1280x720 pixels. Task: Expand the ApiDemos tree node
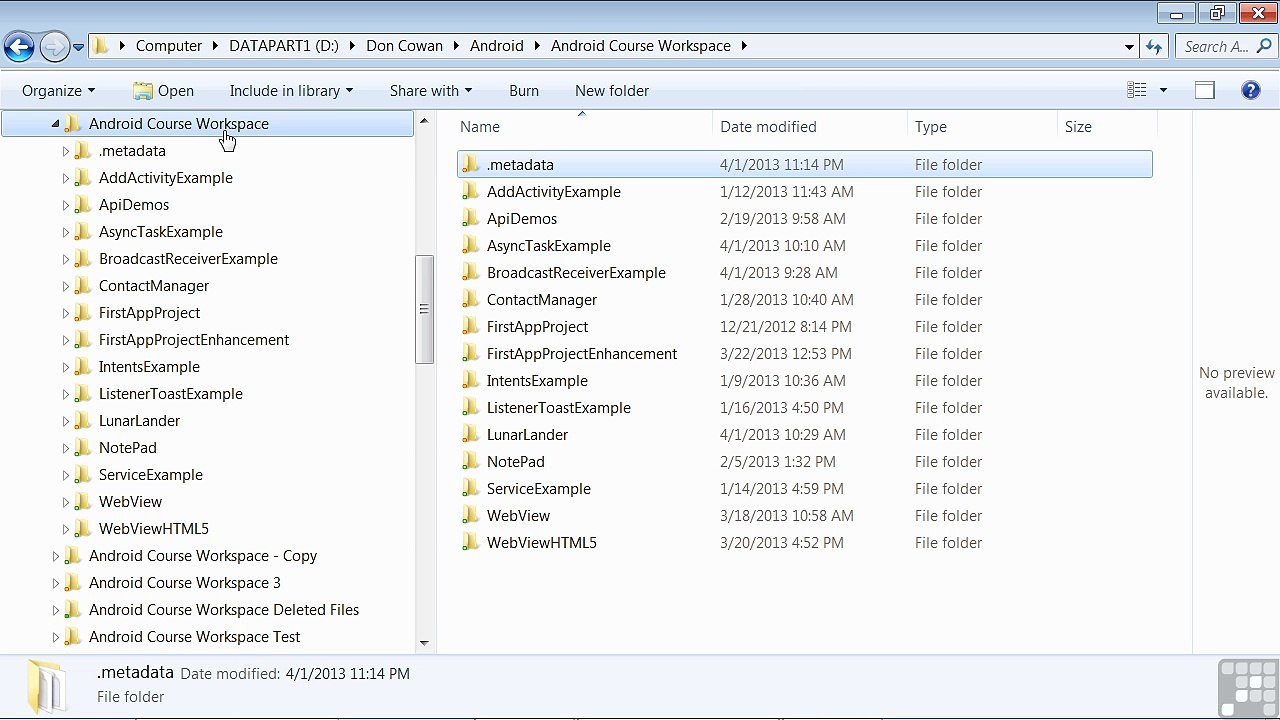point(66,205)
